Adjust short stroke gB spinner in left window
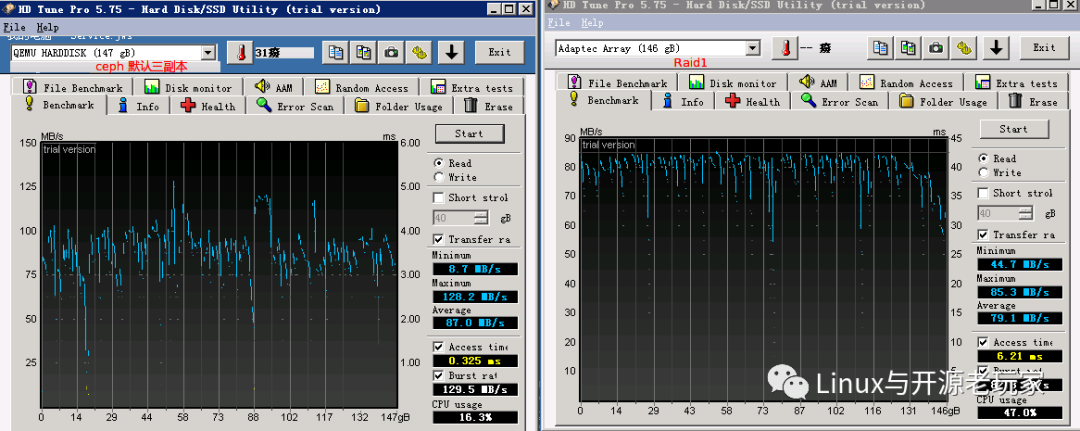Viewport: 1080px width, 431px height. (481, 218)
